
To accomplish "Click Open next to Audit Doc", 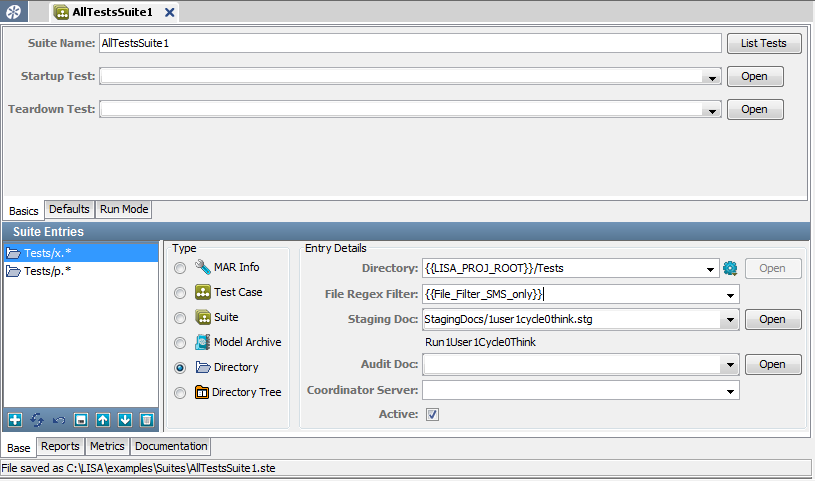I will pyautogui.click(x=773, y=365).
